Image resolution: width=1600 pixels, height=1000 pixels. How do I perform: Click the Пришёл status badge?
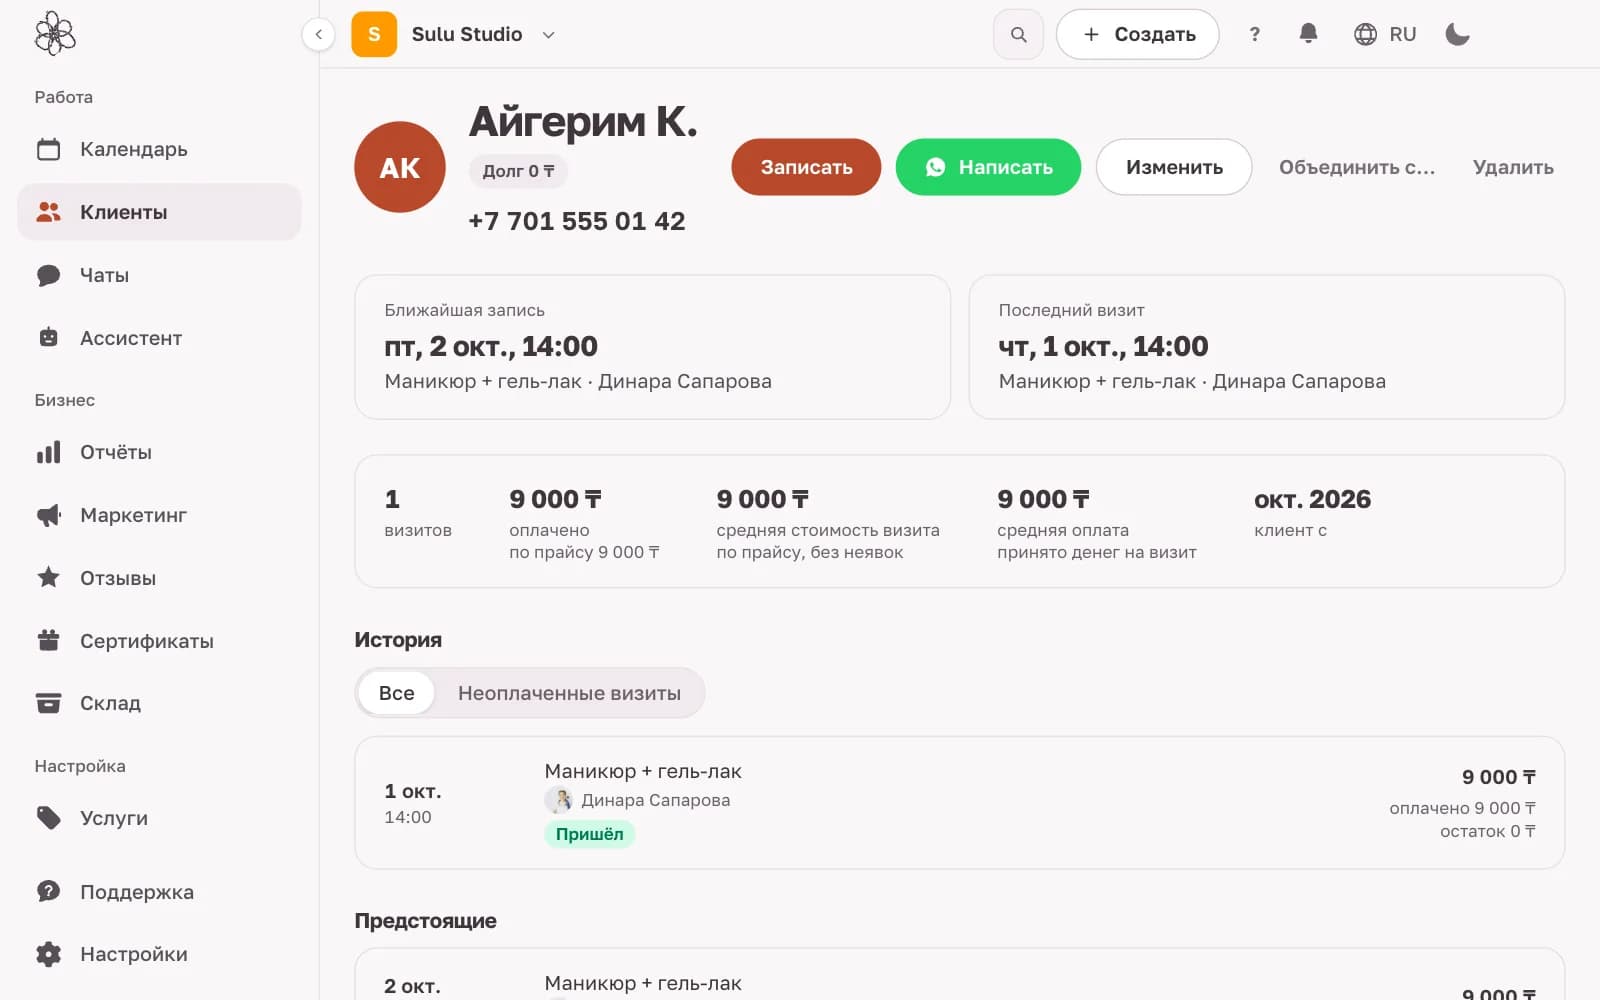(589, 834)
